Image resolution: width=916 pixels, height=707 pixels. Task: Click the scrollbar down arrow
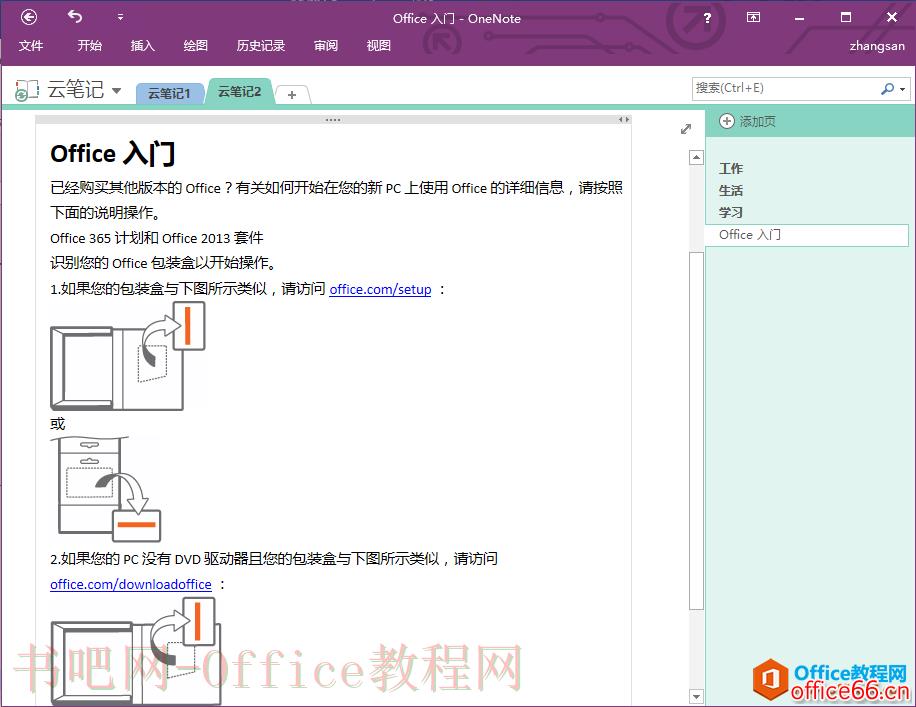tap(696, 696)
